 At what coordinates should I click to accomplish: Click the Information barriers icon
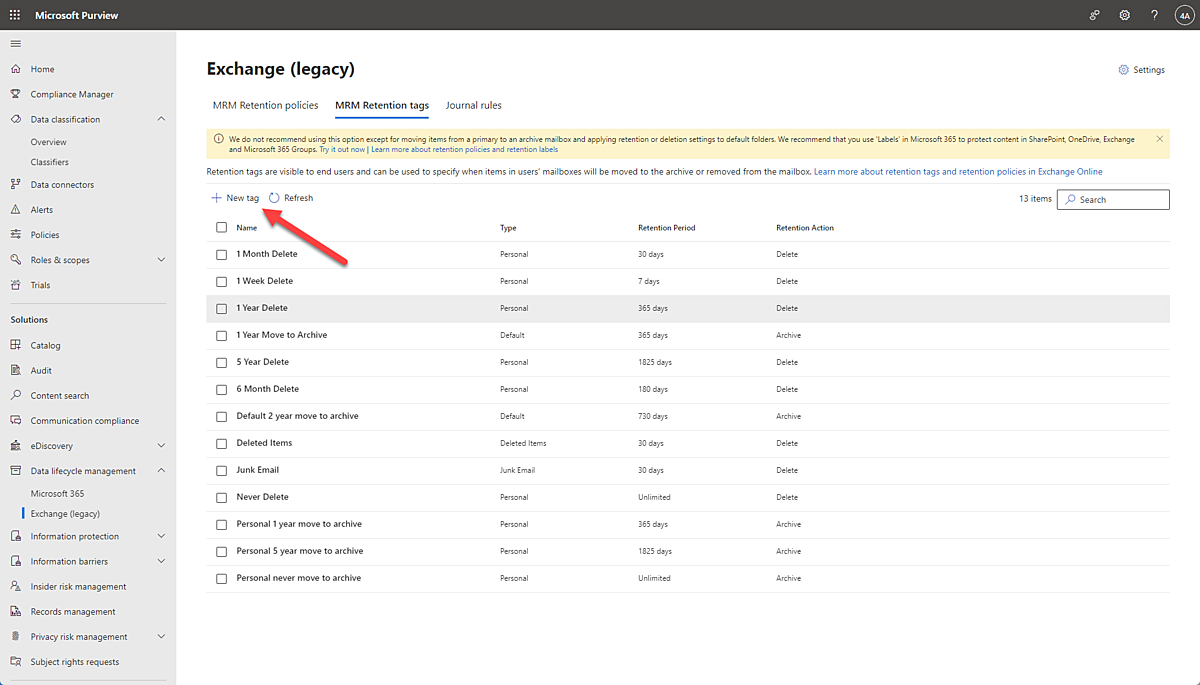[15, 561]
